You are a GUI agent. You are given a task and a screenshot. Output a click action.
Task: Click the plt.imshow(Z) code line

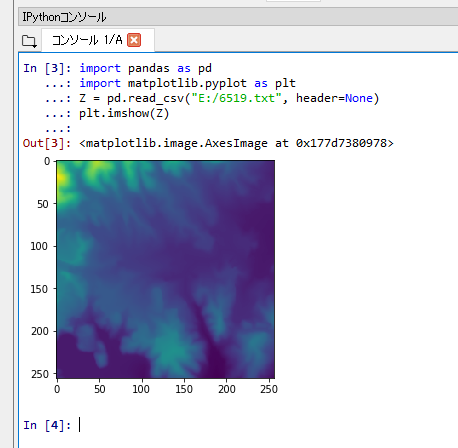[x=124, y=113]
